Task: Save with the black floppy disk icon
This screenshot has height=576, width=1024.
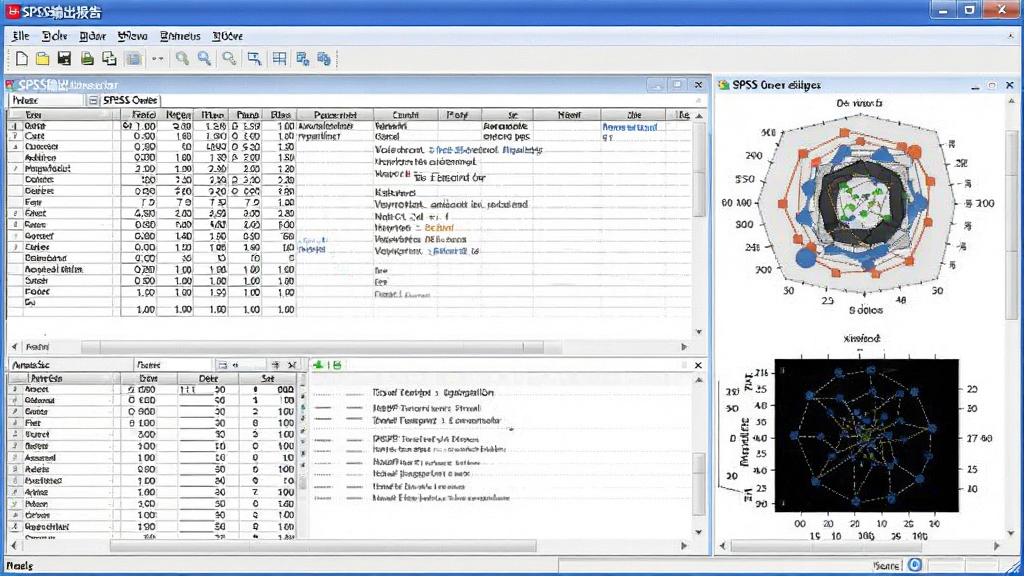Action: [64, 59]
